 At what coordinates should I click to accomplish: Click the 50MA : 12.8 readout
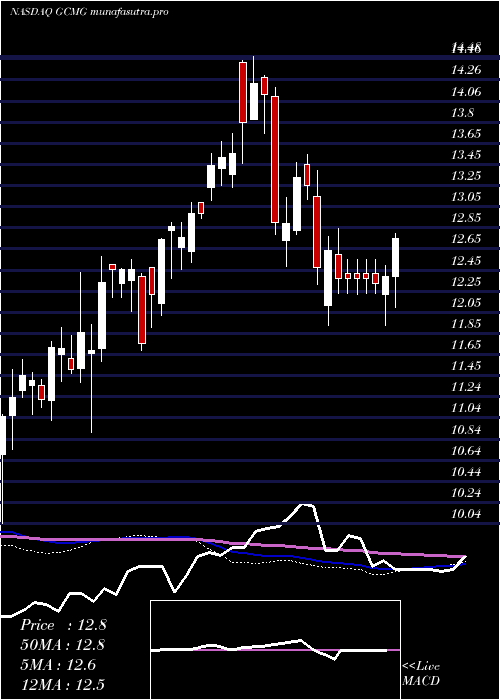[x=63, y=645]
